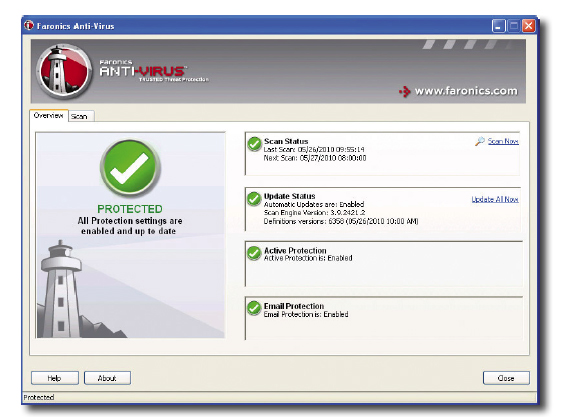The image size is (561, 417).
Task: Click the title bar Faronics app icon
Action: pyautogui.click(x=29, y=25)
